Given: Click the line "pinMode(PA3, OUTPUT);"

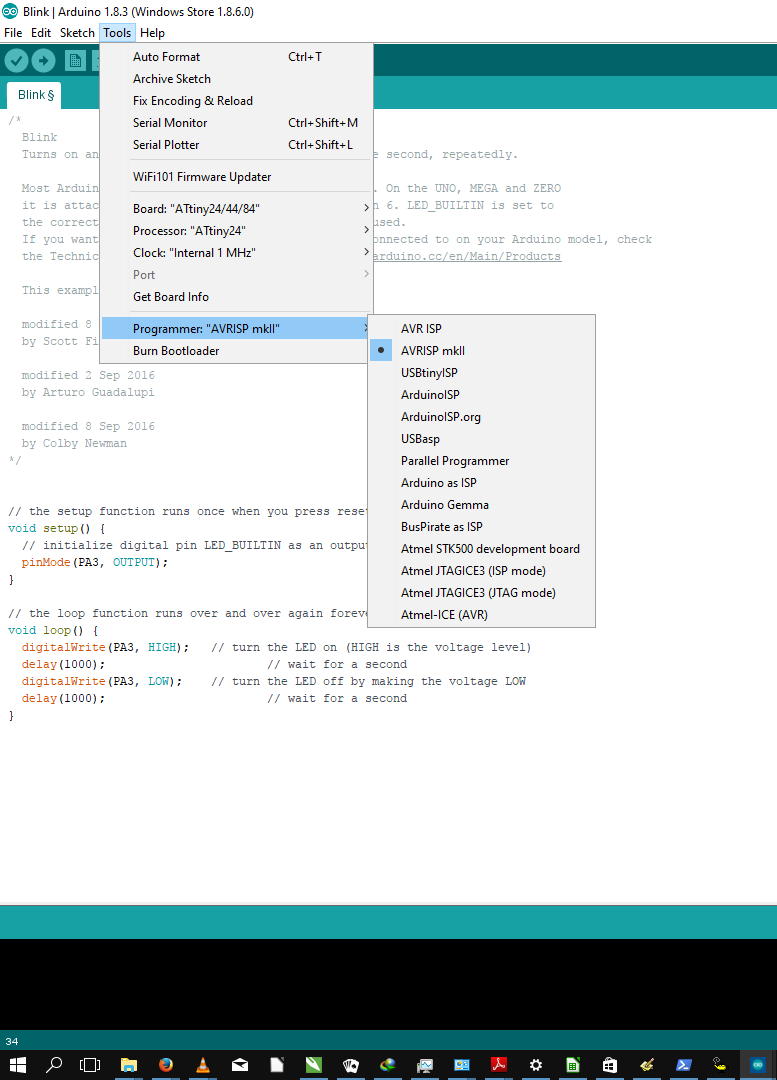Looking at the screenshot, I should [94, 562].
